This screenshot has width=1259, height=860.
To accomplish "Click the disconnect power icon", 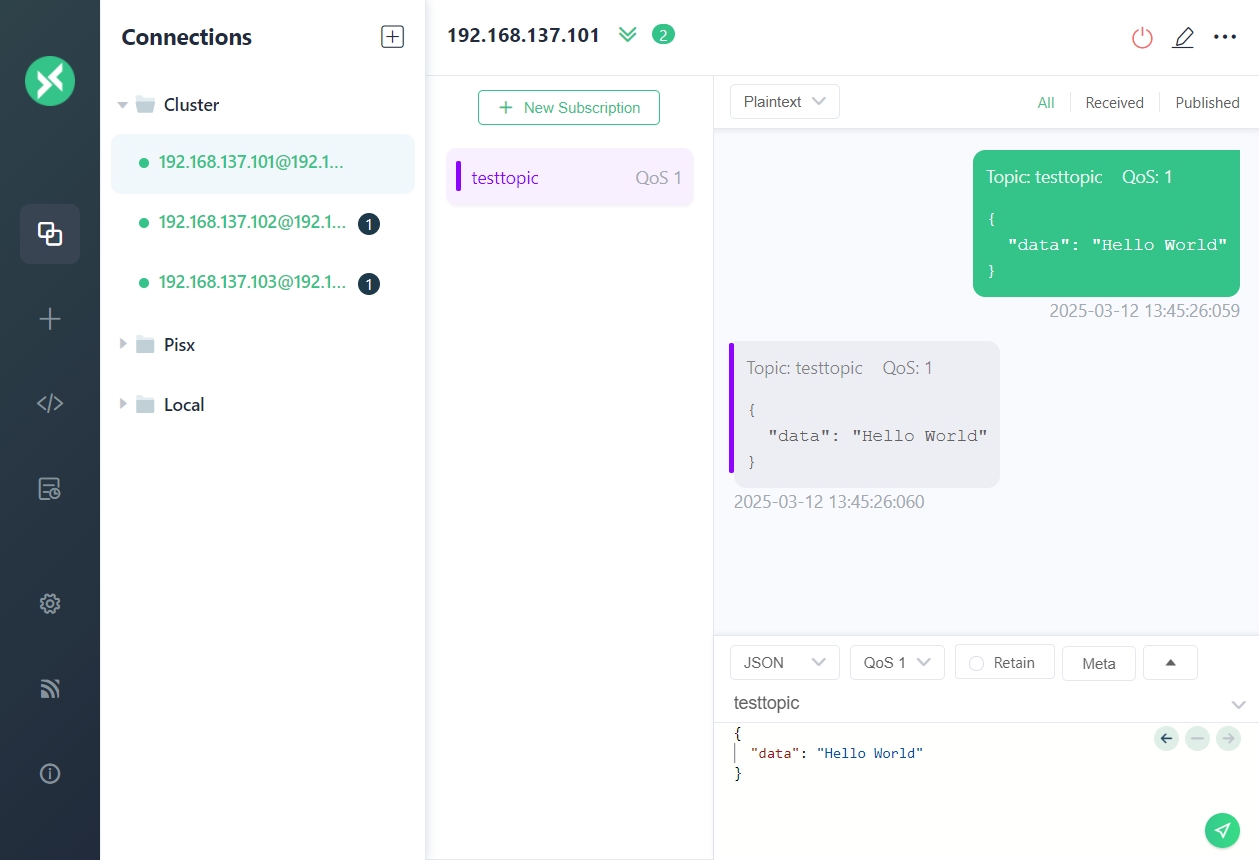I will click(x=1142, y=38).
